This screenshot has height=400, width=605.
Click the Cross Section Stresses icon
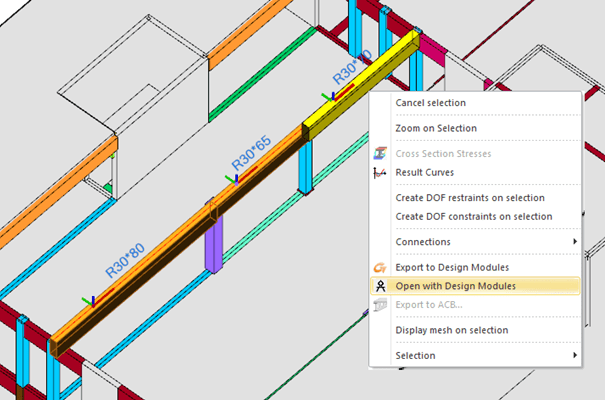(379, 154)
